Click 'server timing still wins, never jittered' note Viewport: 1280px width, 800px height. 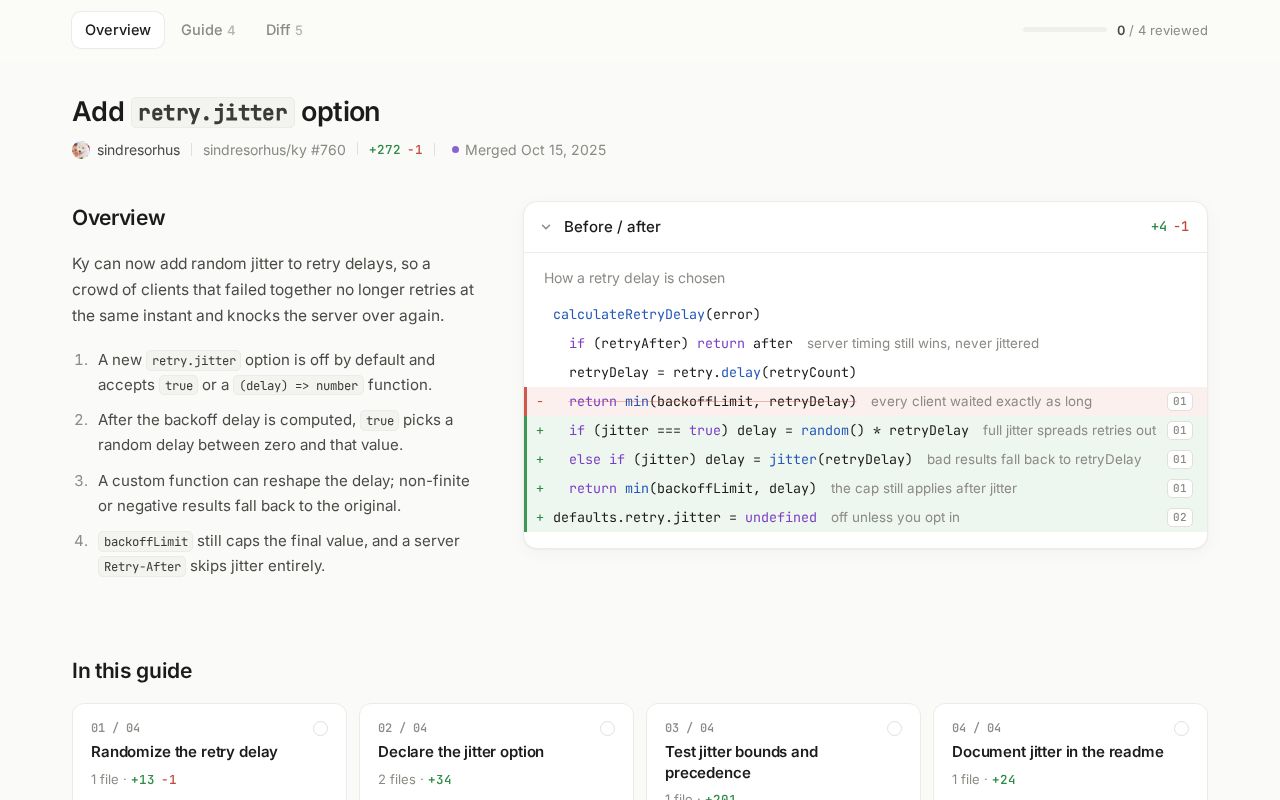(923, 343)
